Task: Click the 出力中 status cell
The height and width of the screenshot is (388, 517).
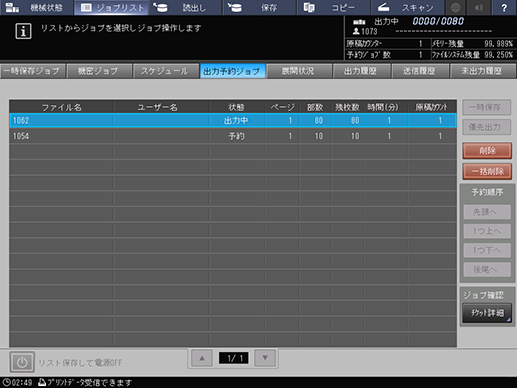Action: [237, 120]
